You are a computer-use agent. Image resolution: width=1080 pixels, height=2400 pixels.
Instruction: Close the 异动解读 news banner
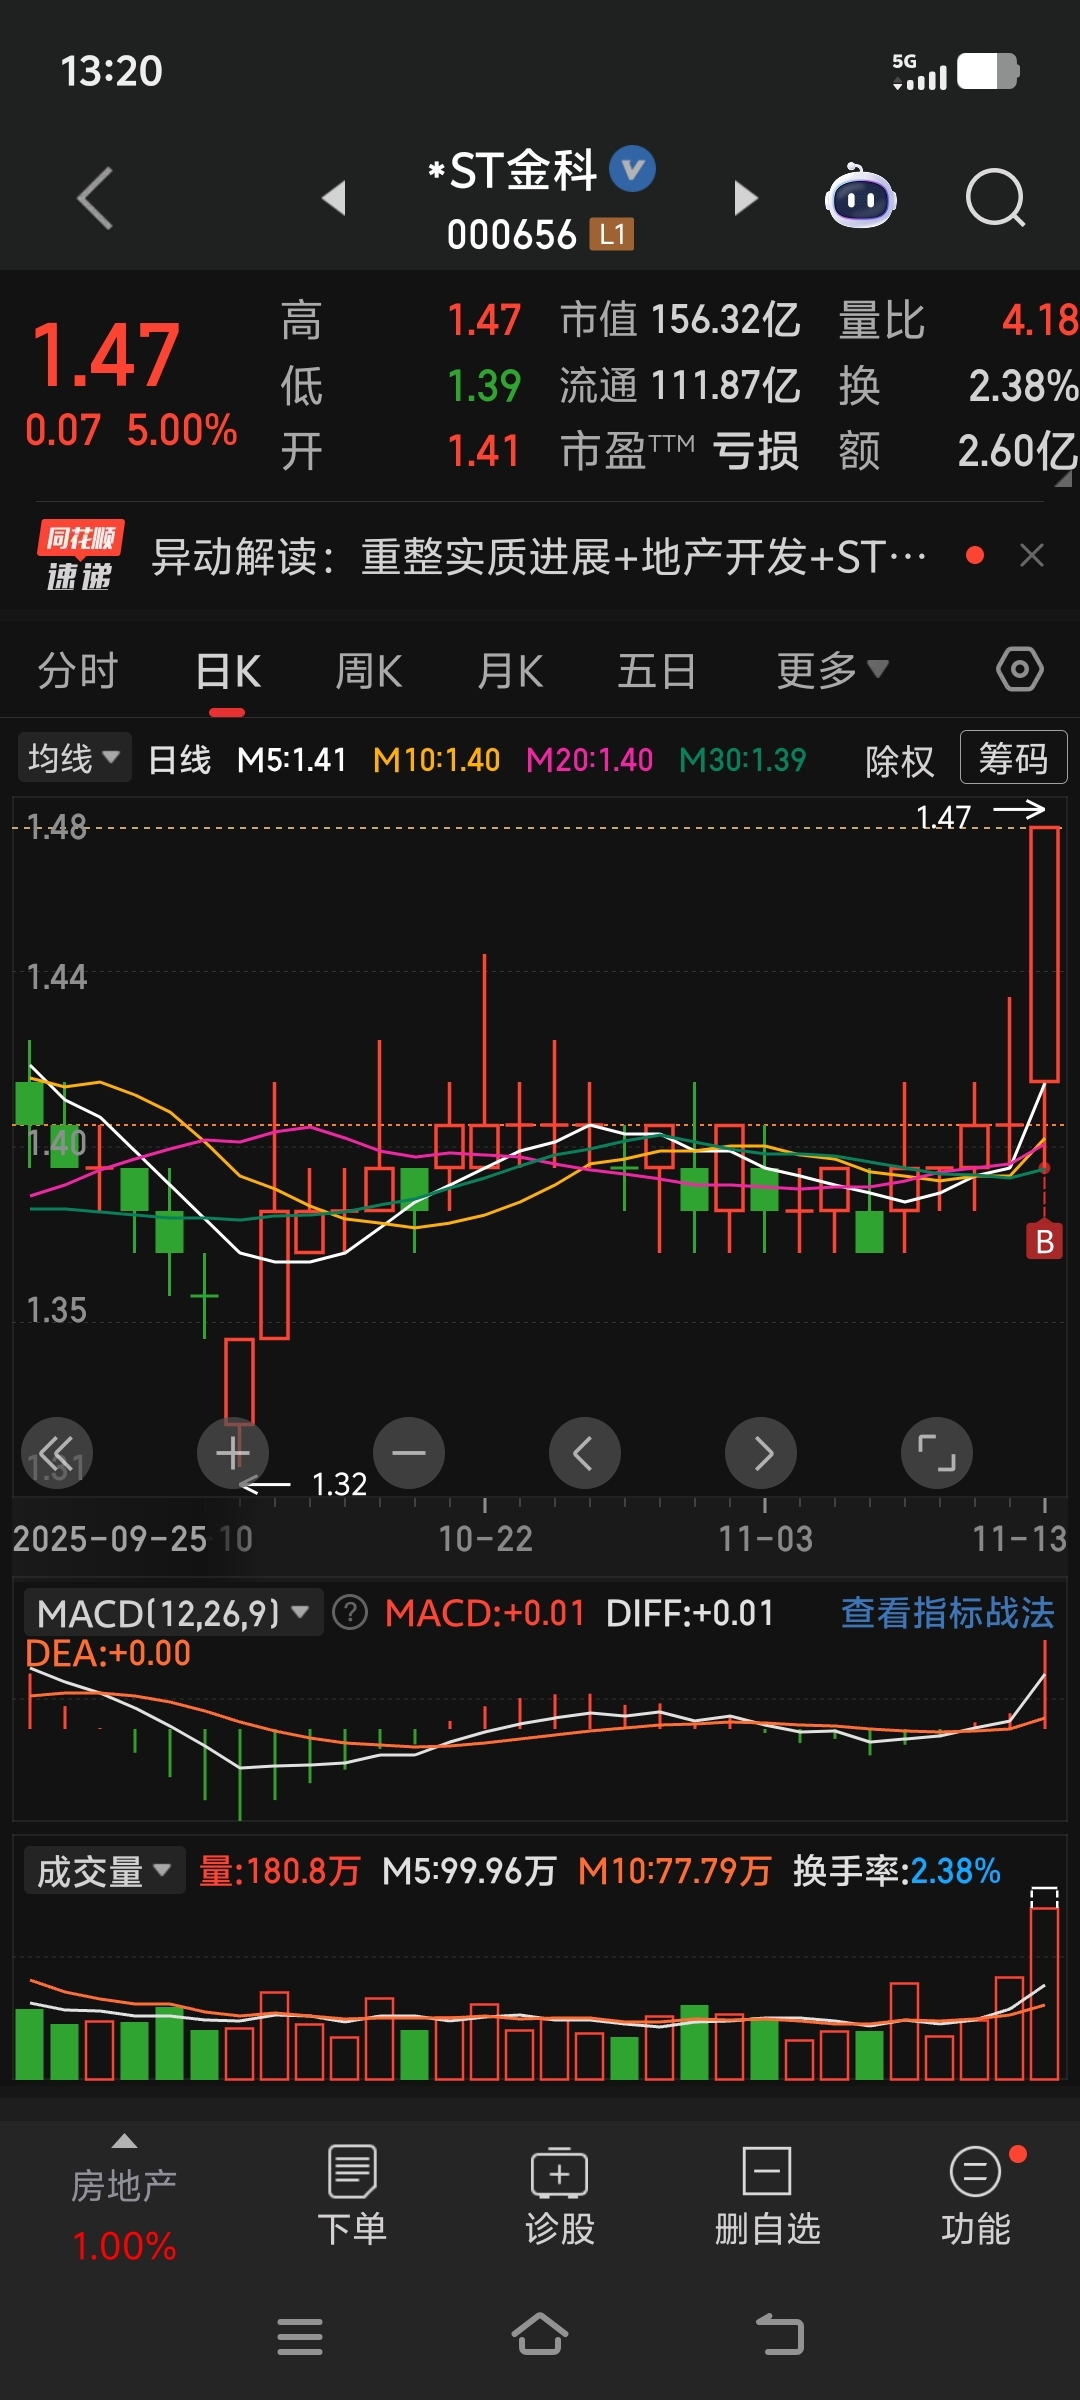point(1032,555)
